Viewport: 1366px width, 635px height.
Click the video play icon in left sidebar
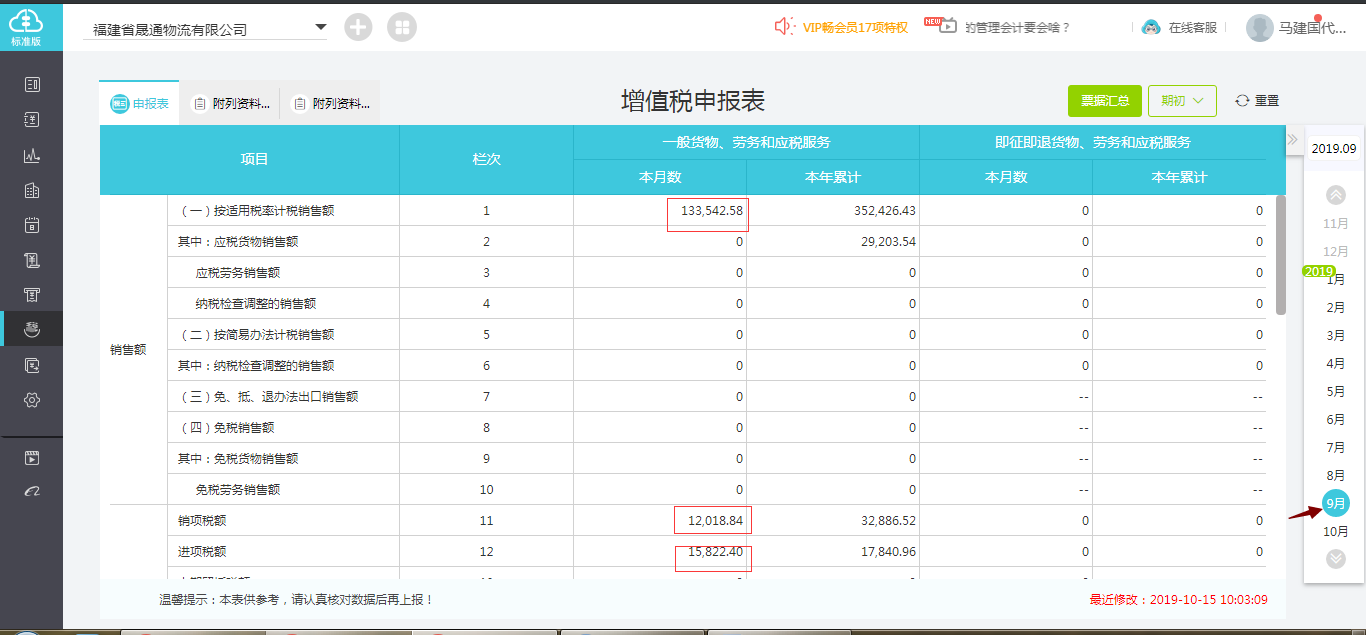32,458
